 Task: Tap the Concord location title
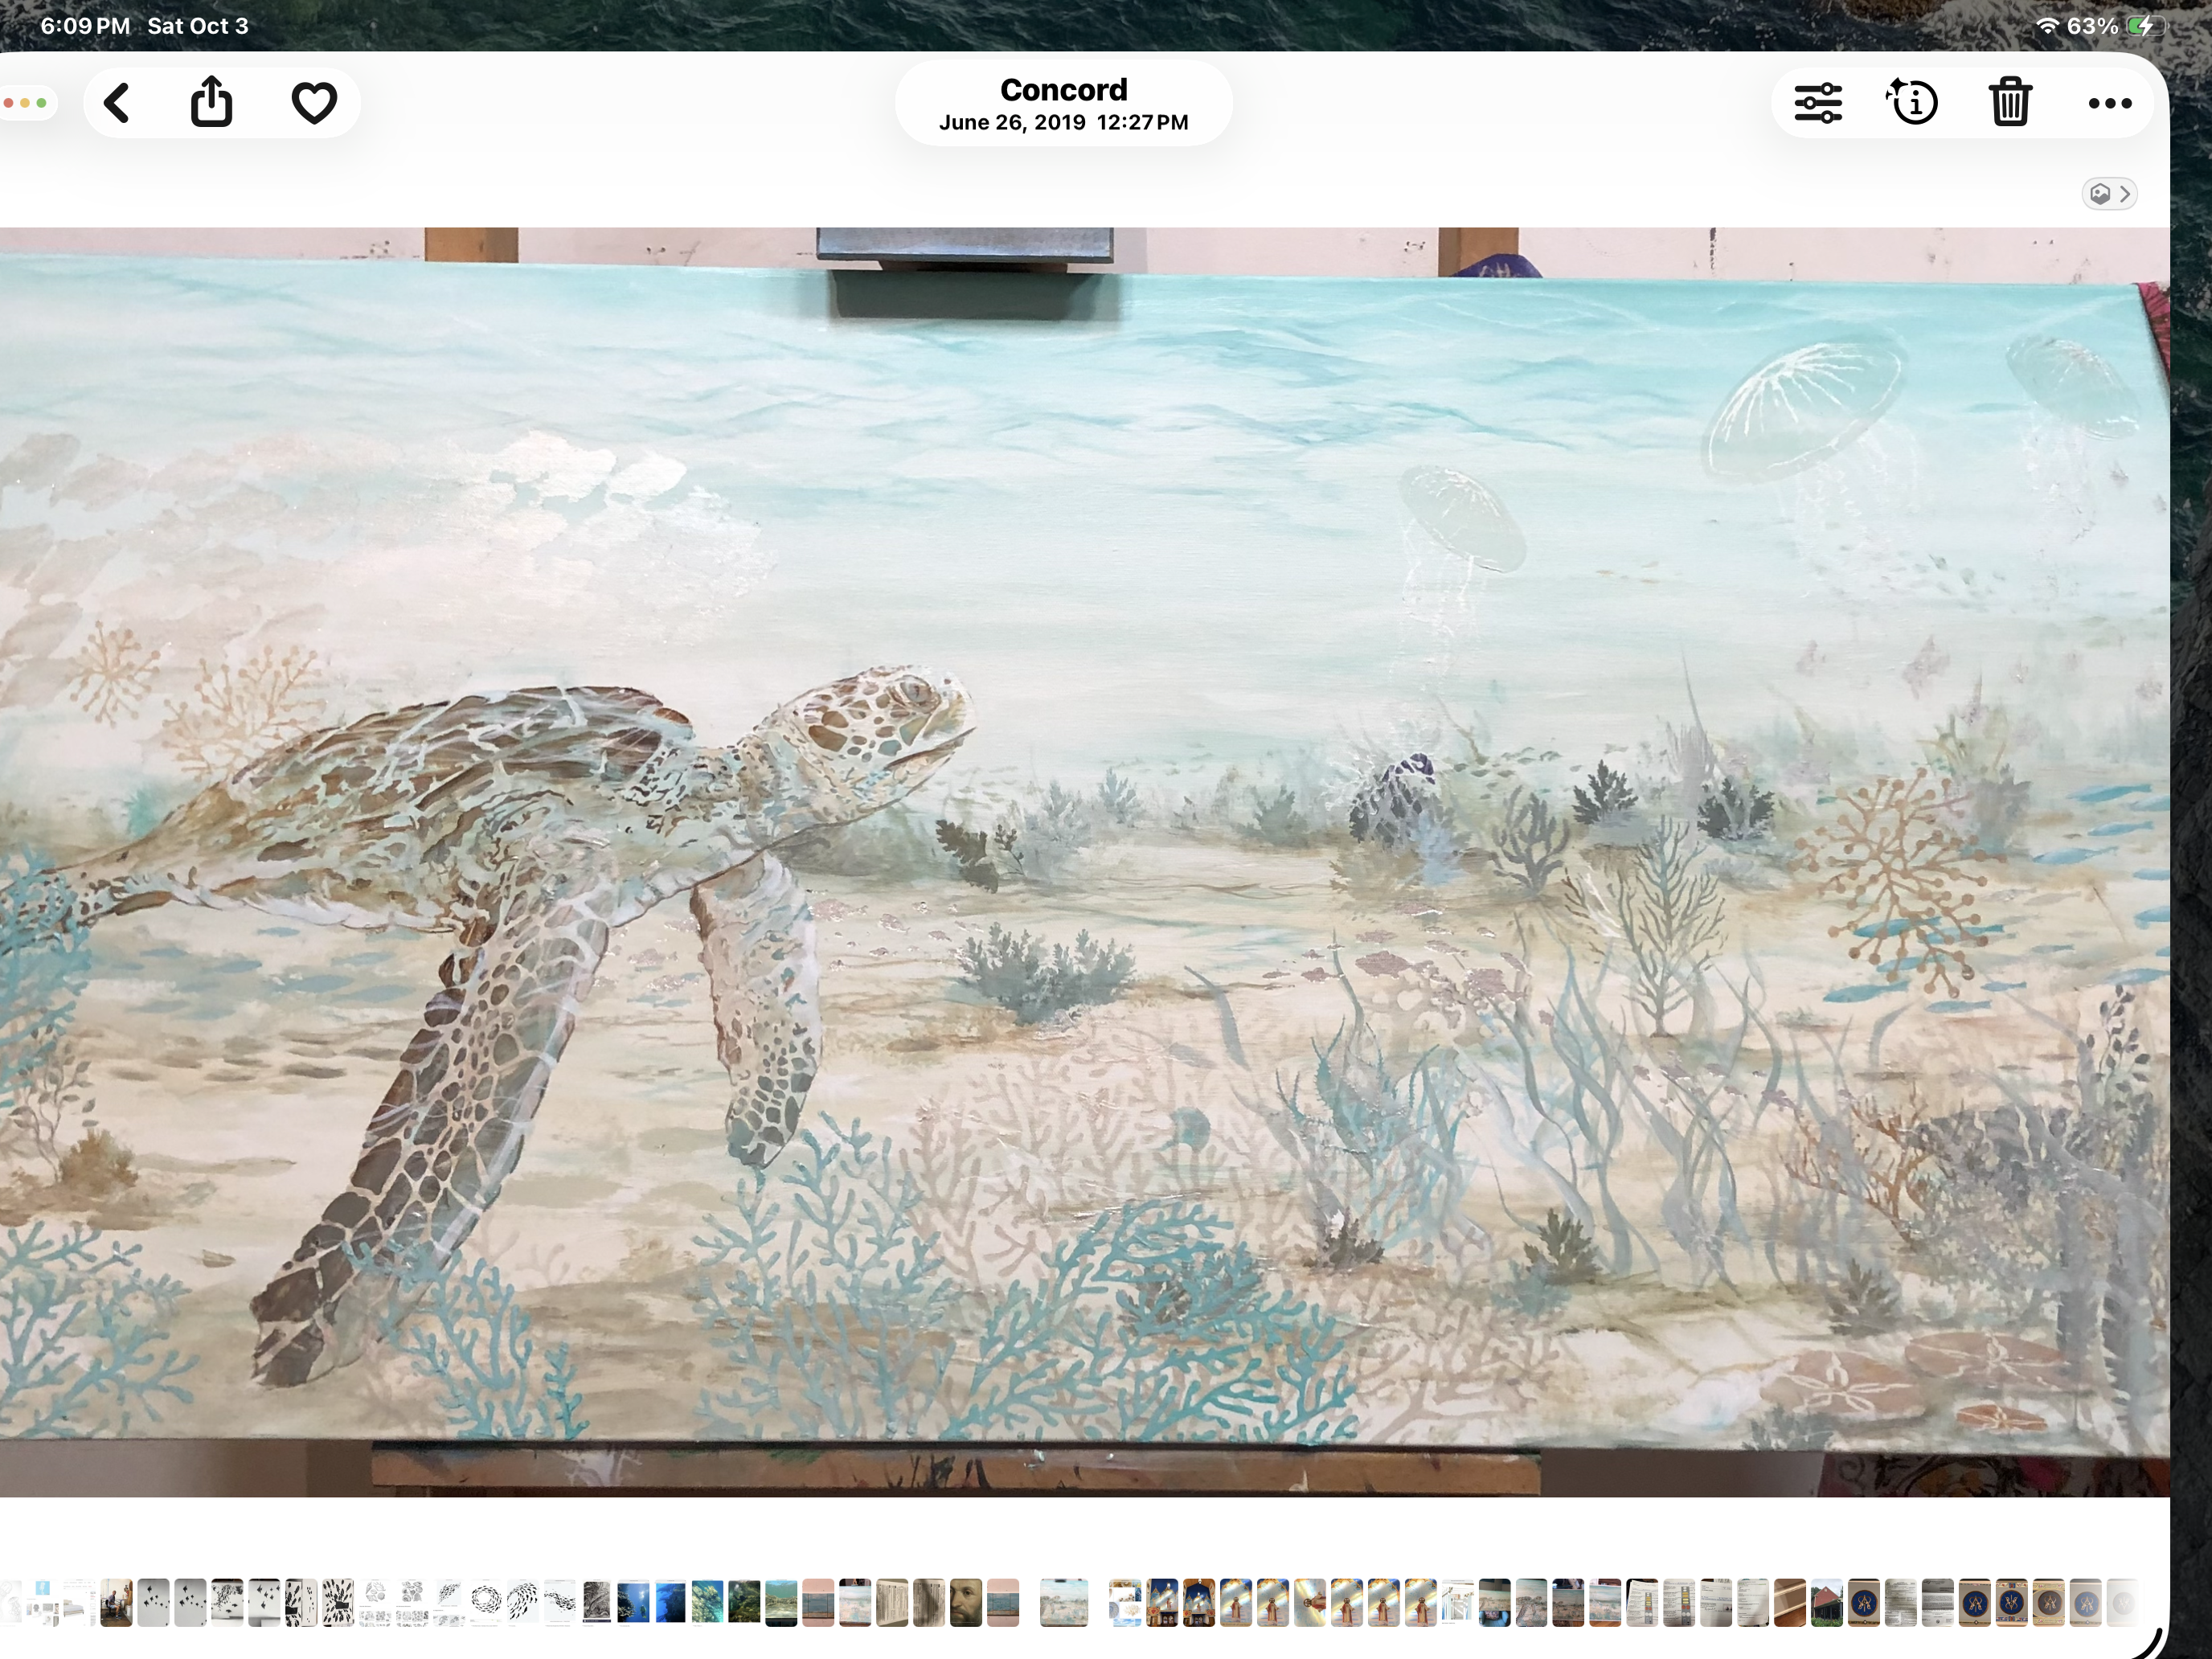[x=1064, y=90]
